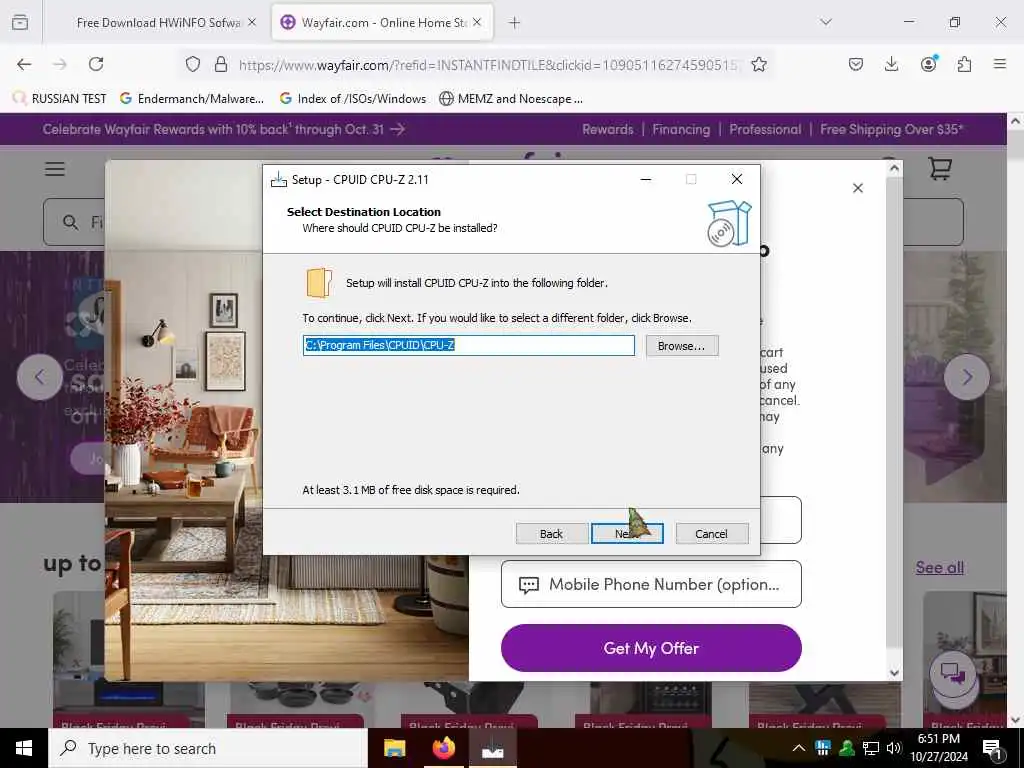The height and width of the screenshot is (768, 1024).
Task: Click the page scrollbar up arrow
Action: (x=1016, y=121)
